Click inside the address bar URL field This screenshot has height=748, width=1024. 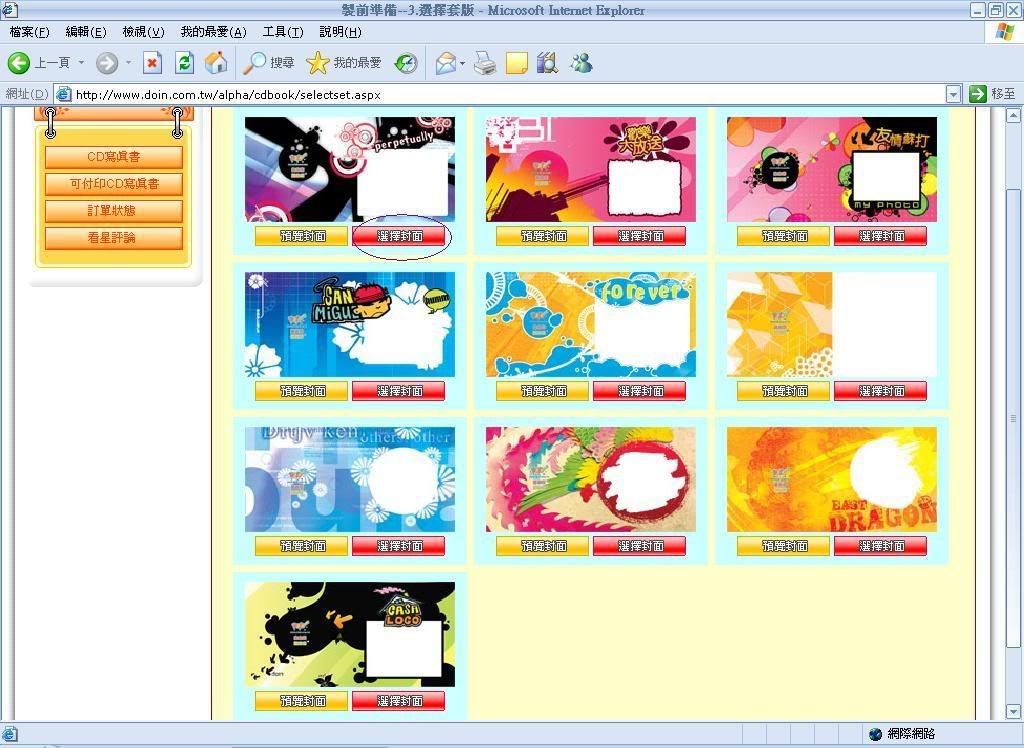click(500, 94)
